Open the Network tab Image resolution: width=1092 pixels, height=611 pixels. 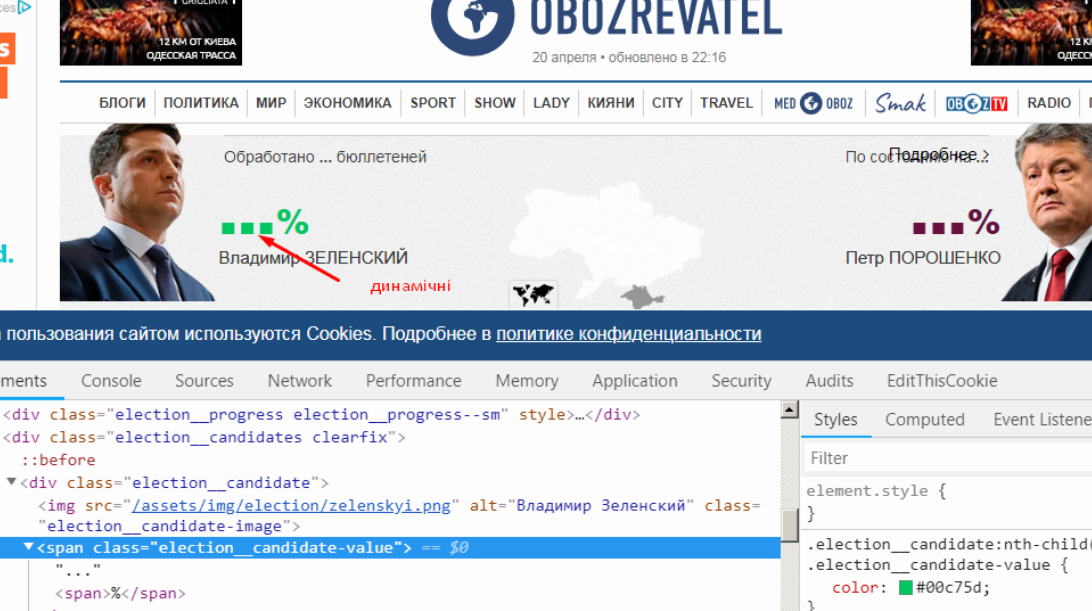[299, 380]
